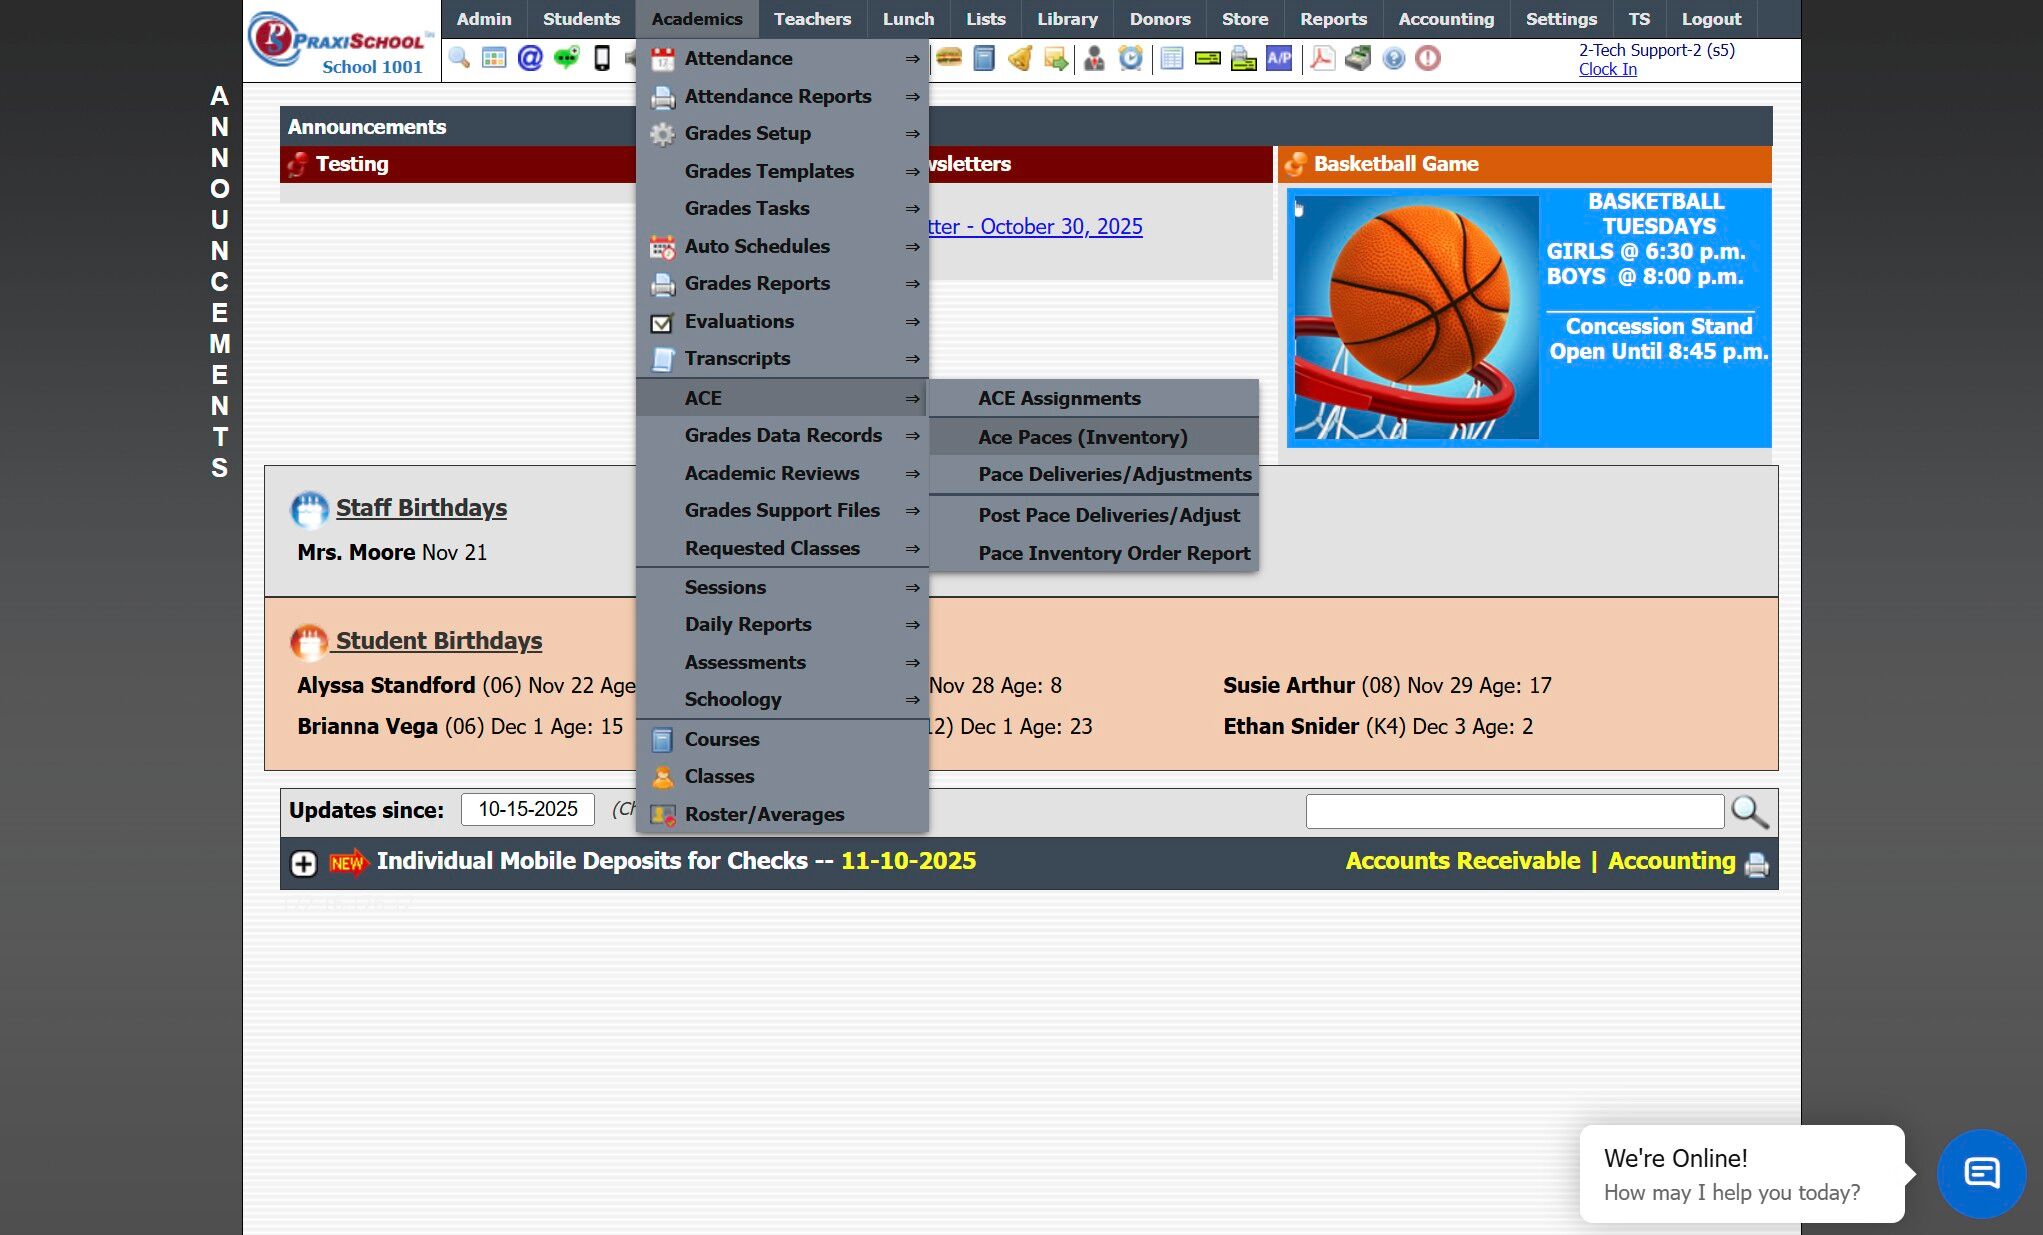Open the live chat bubble button
This screenshot has height=1235, width=2043.
[x=1981, y=1173]
